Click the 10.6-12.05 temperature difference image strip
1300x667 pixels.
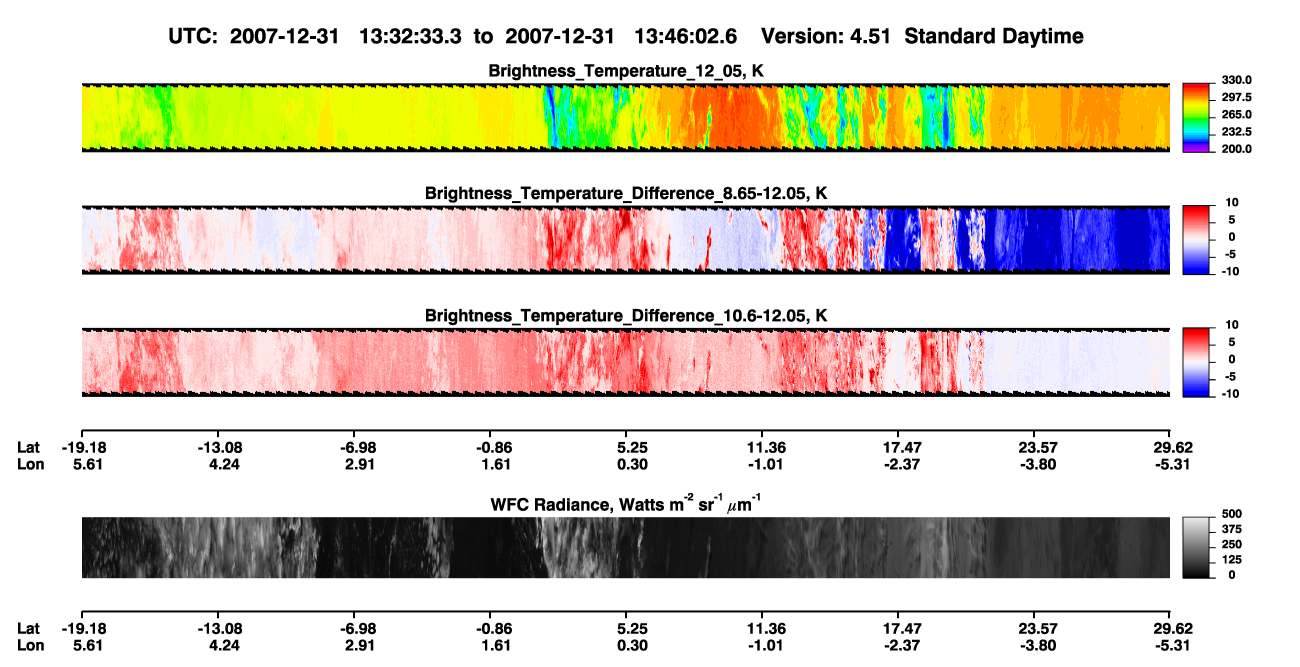click(x=625, y=362)
